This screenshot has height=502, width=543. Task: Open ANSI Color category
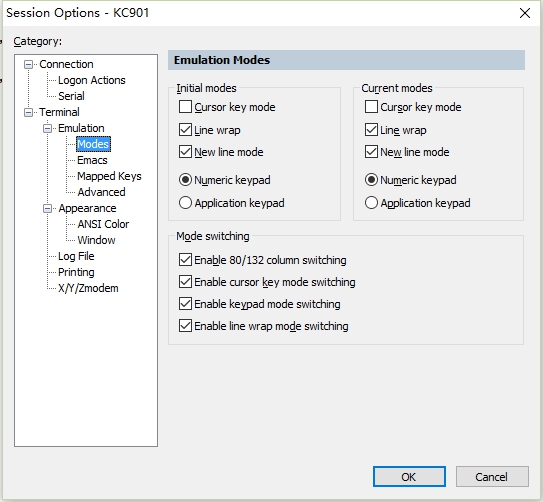pyautogui.click(x=103, y=224)
